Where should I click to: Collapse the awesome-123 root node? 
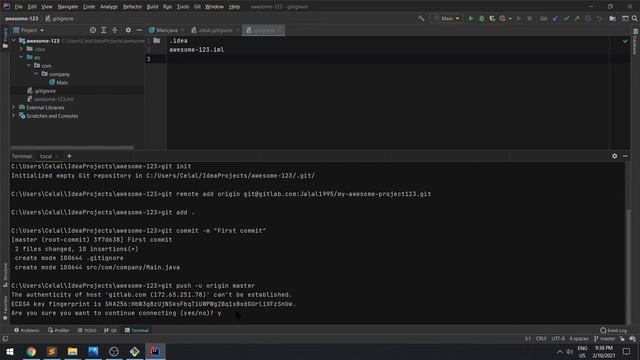(x=14, y=41)
